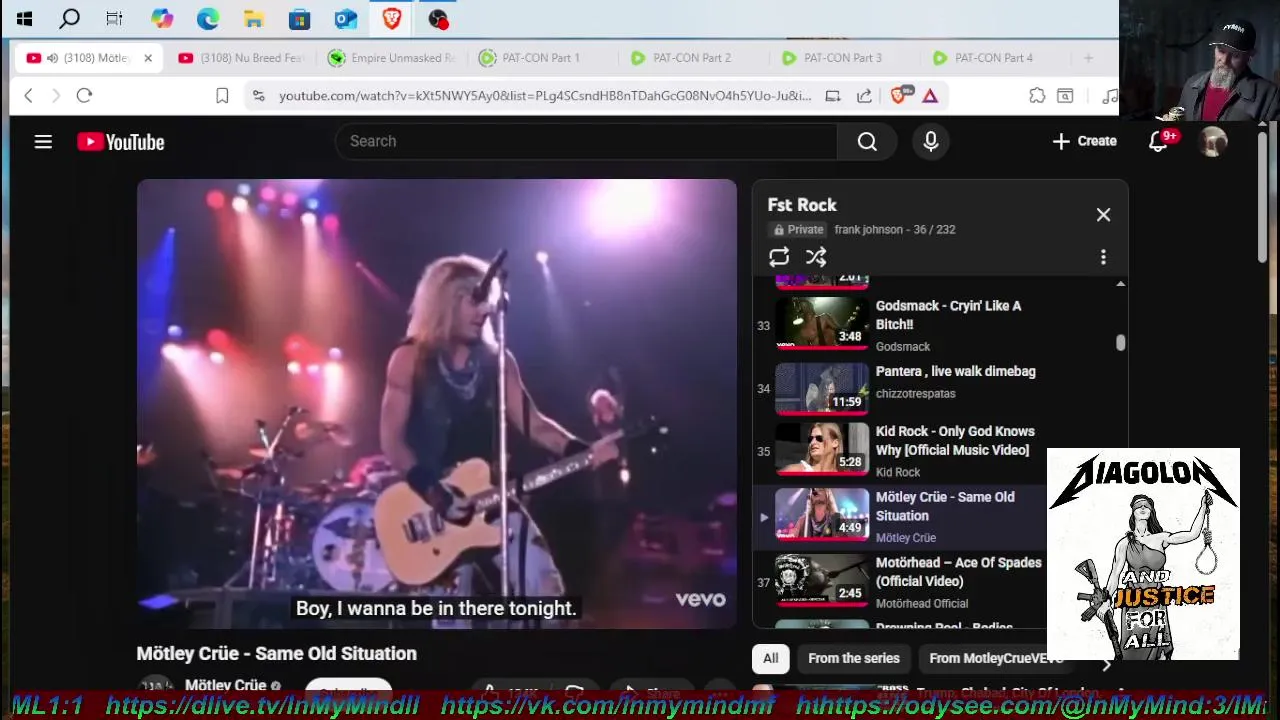This screenshot has height=720, width=1280.
Task: Switch to Nu Breed tab
Action: [240, 58]
